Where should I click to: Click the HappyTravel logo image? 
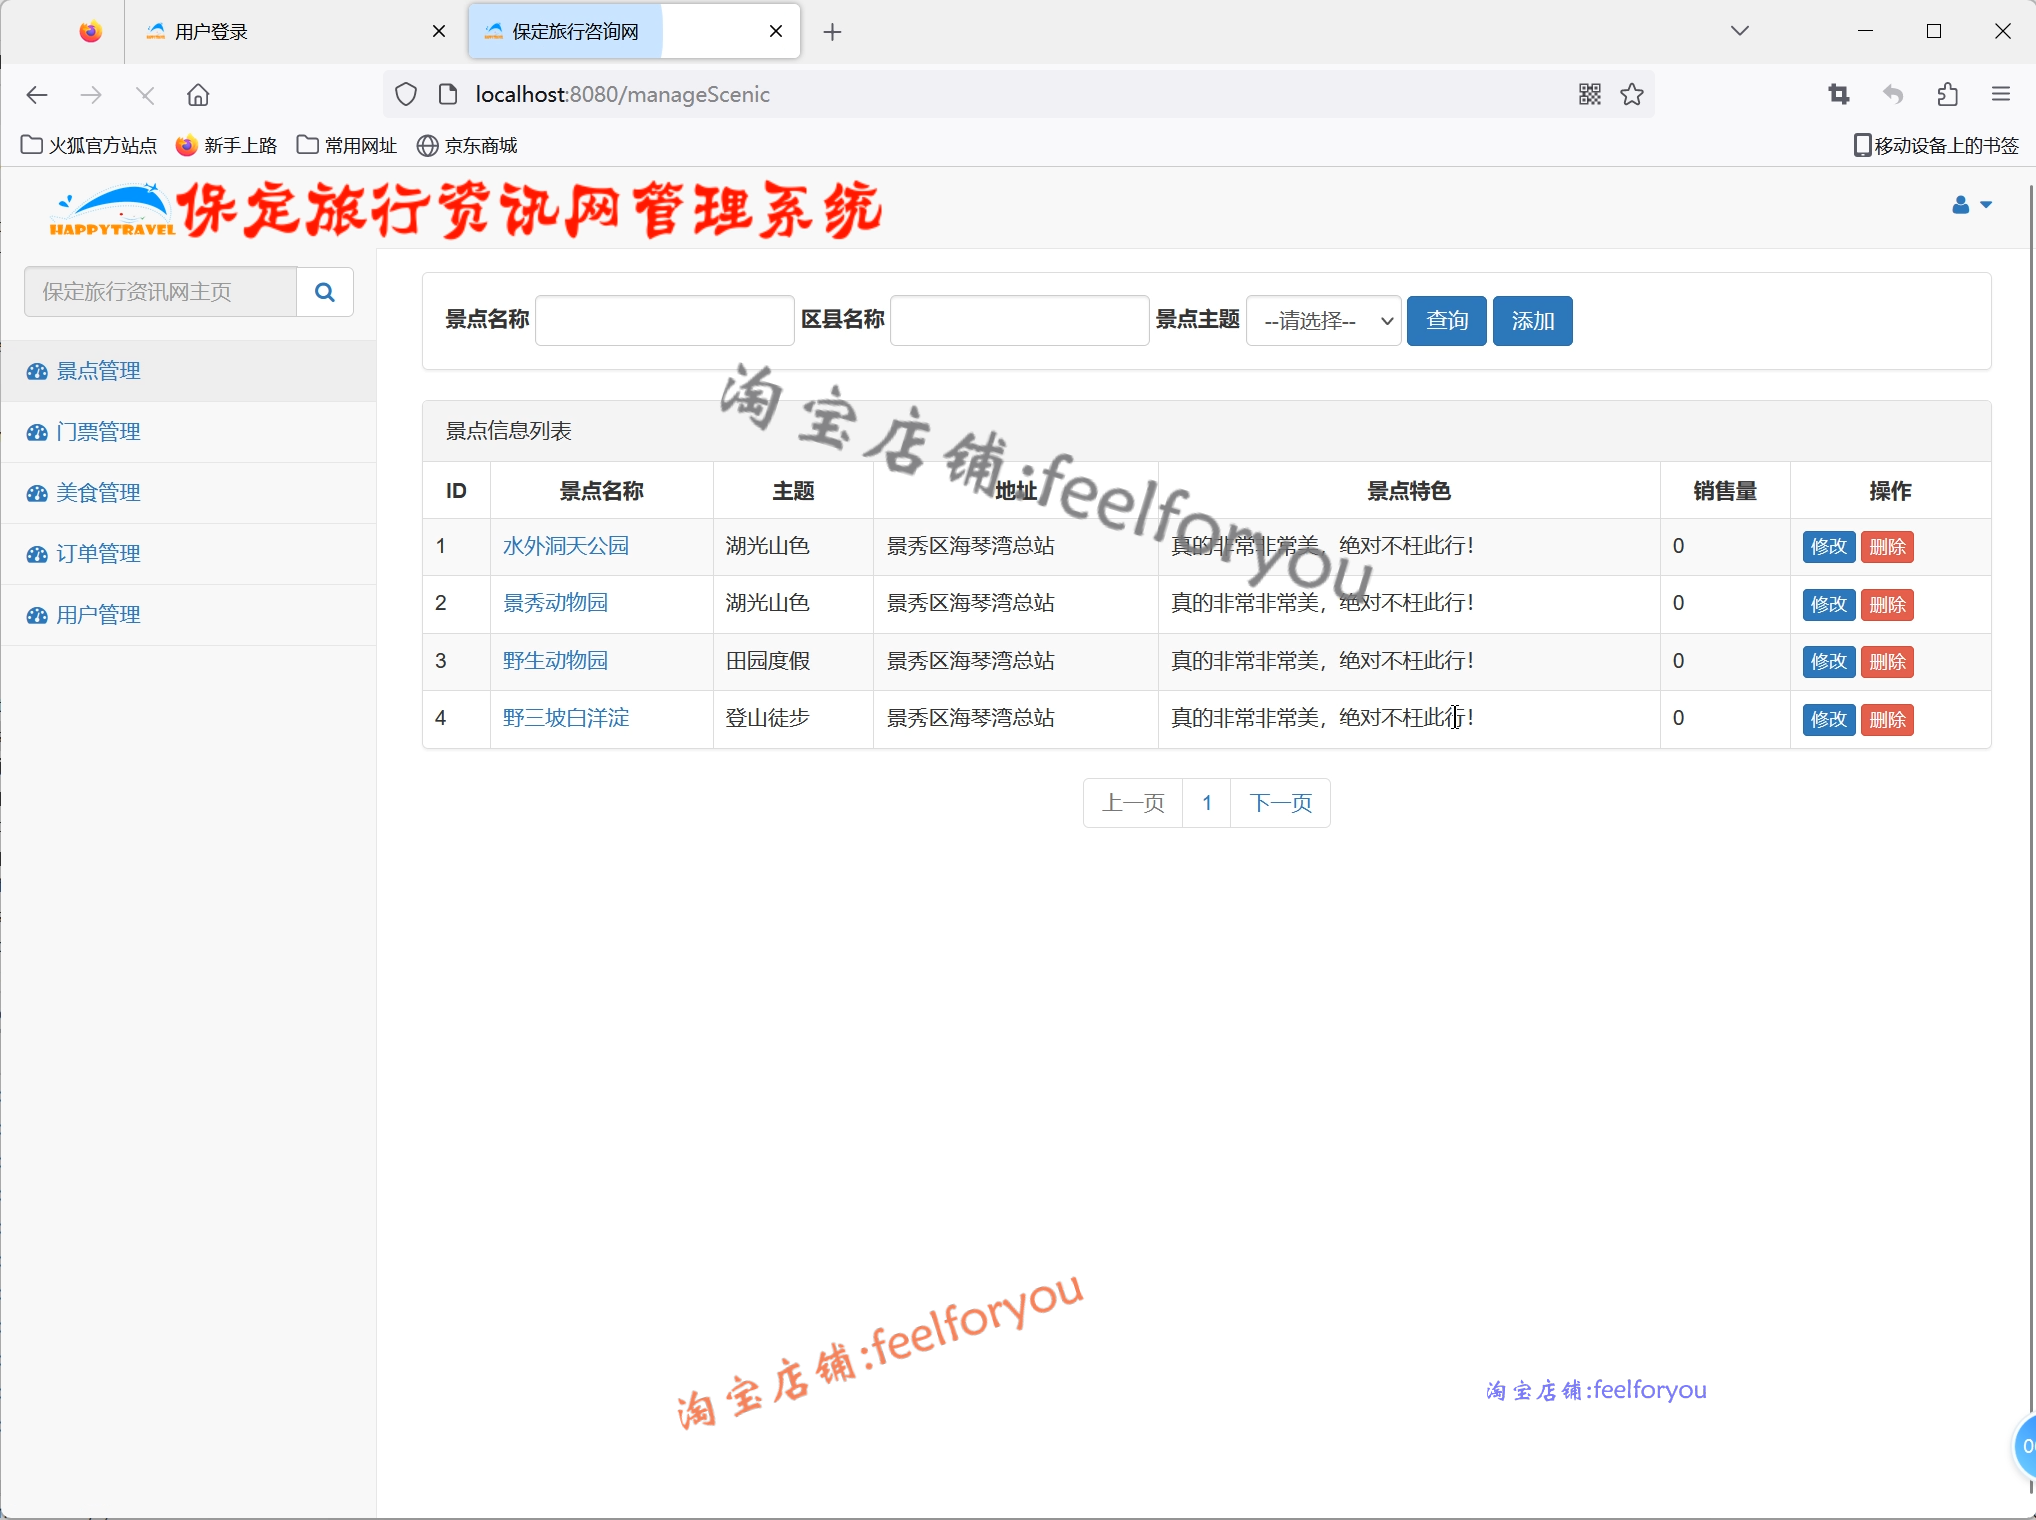click(112, 209)
